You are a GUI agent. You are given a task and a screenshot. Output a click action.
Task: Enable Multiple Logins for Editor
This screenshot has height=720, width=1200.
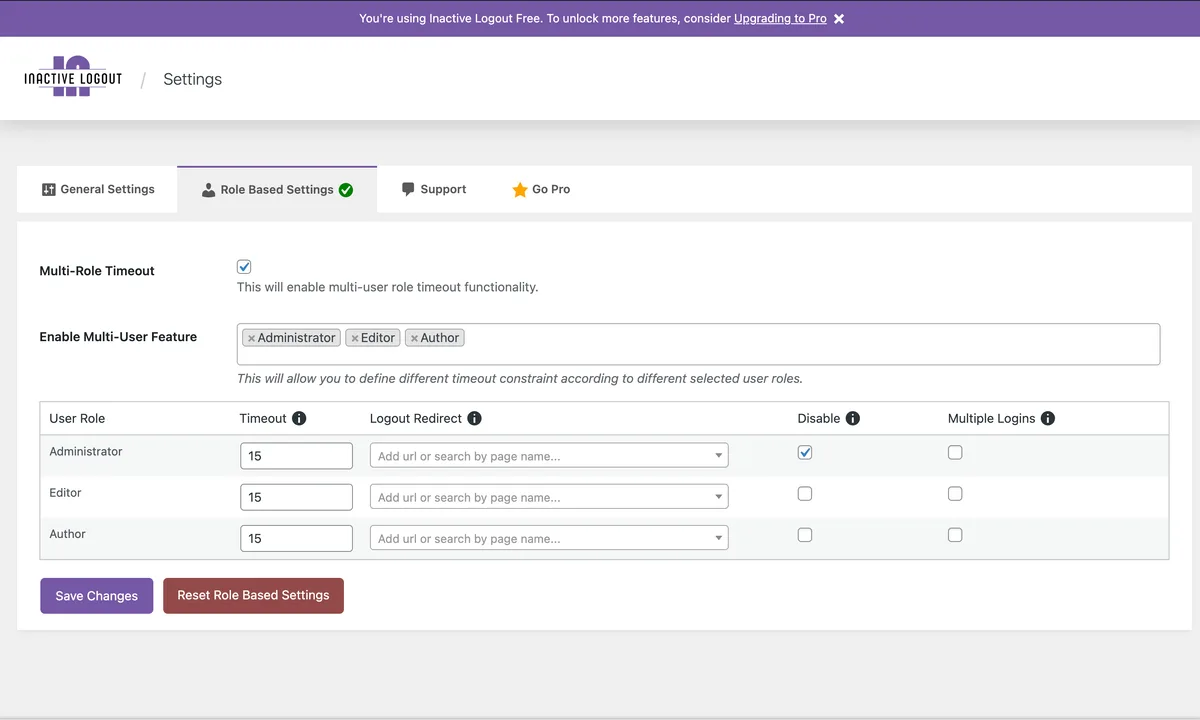tap(955, 493)
